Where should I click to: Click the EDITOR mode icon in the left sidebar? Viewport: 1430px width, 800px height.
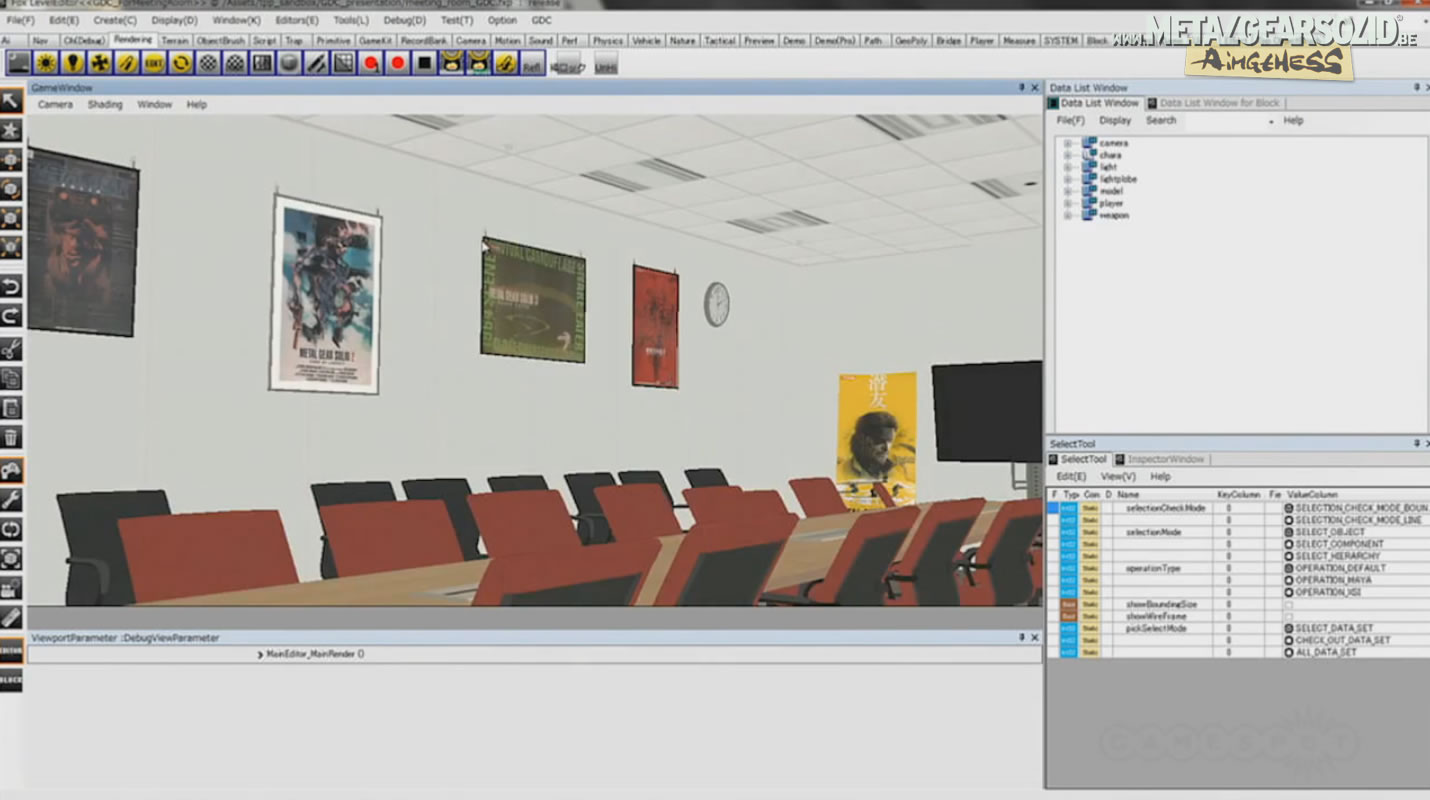11,651
